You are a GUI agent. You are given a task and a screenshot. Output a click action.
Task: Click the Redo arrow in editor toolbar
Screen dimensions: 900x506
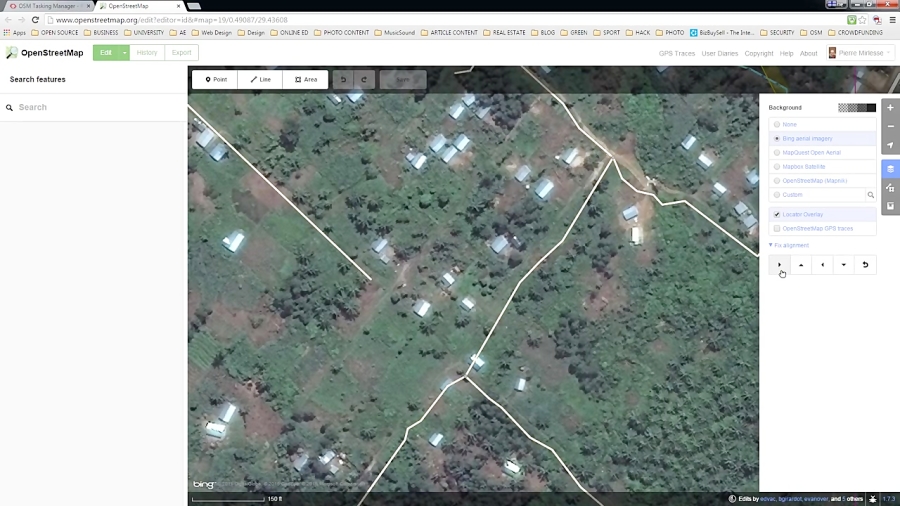[x=364, y=80]
